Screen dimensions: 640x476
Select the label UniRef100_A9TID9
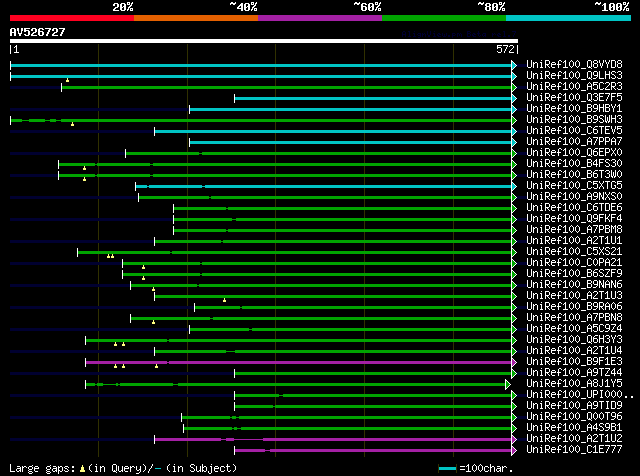(x=574, y=405)
